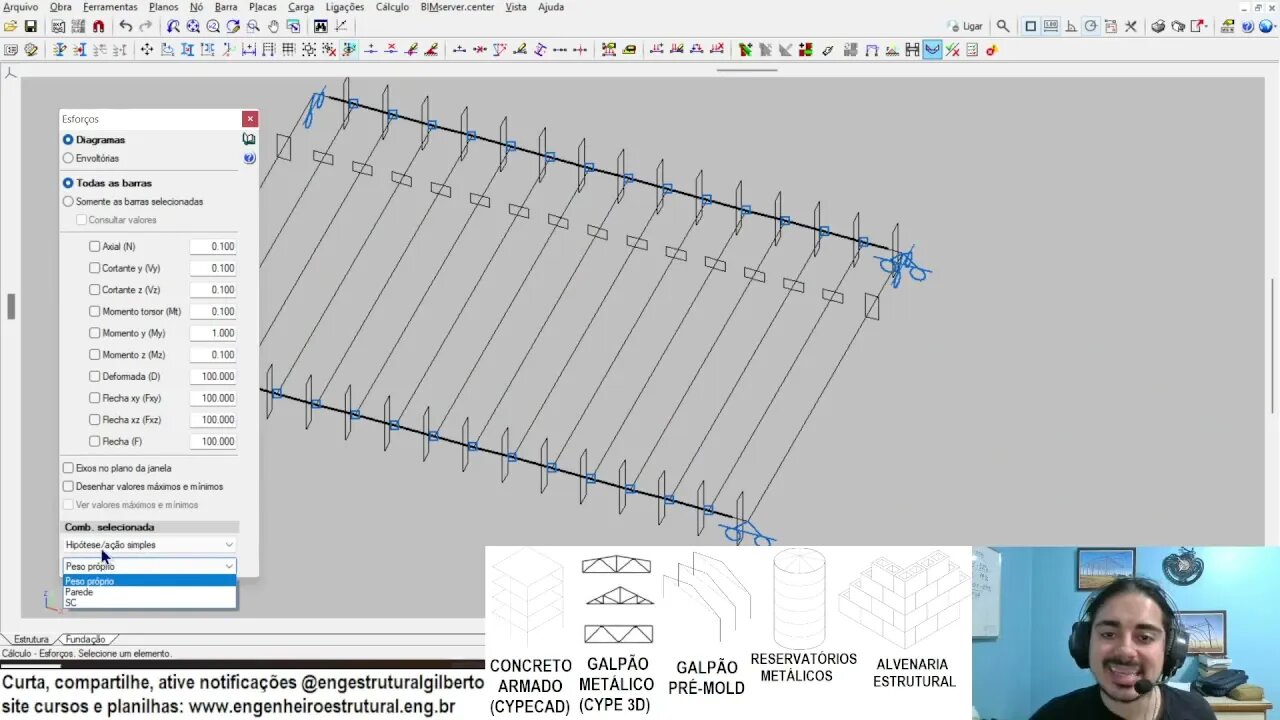The image size is (1280, 720).
Task: Select the Diagramas radio button
Action: point(68,140)
